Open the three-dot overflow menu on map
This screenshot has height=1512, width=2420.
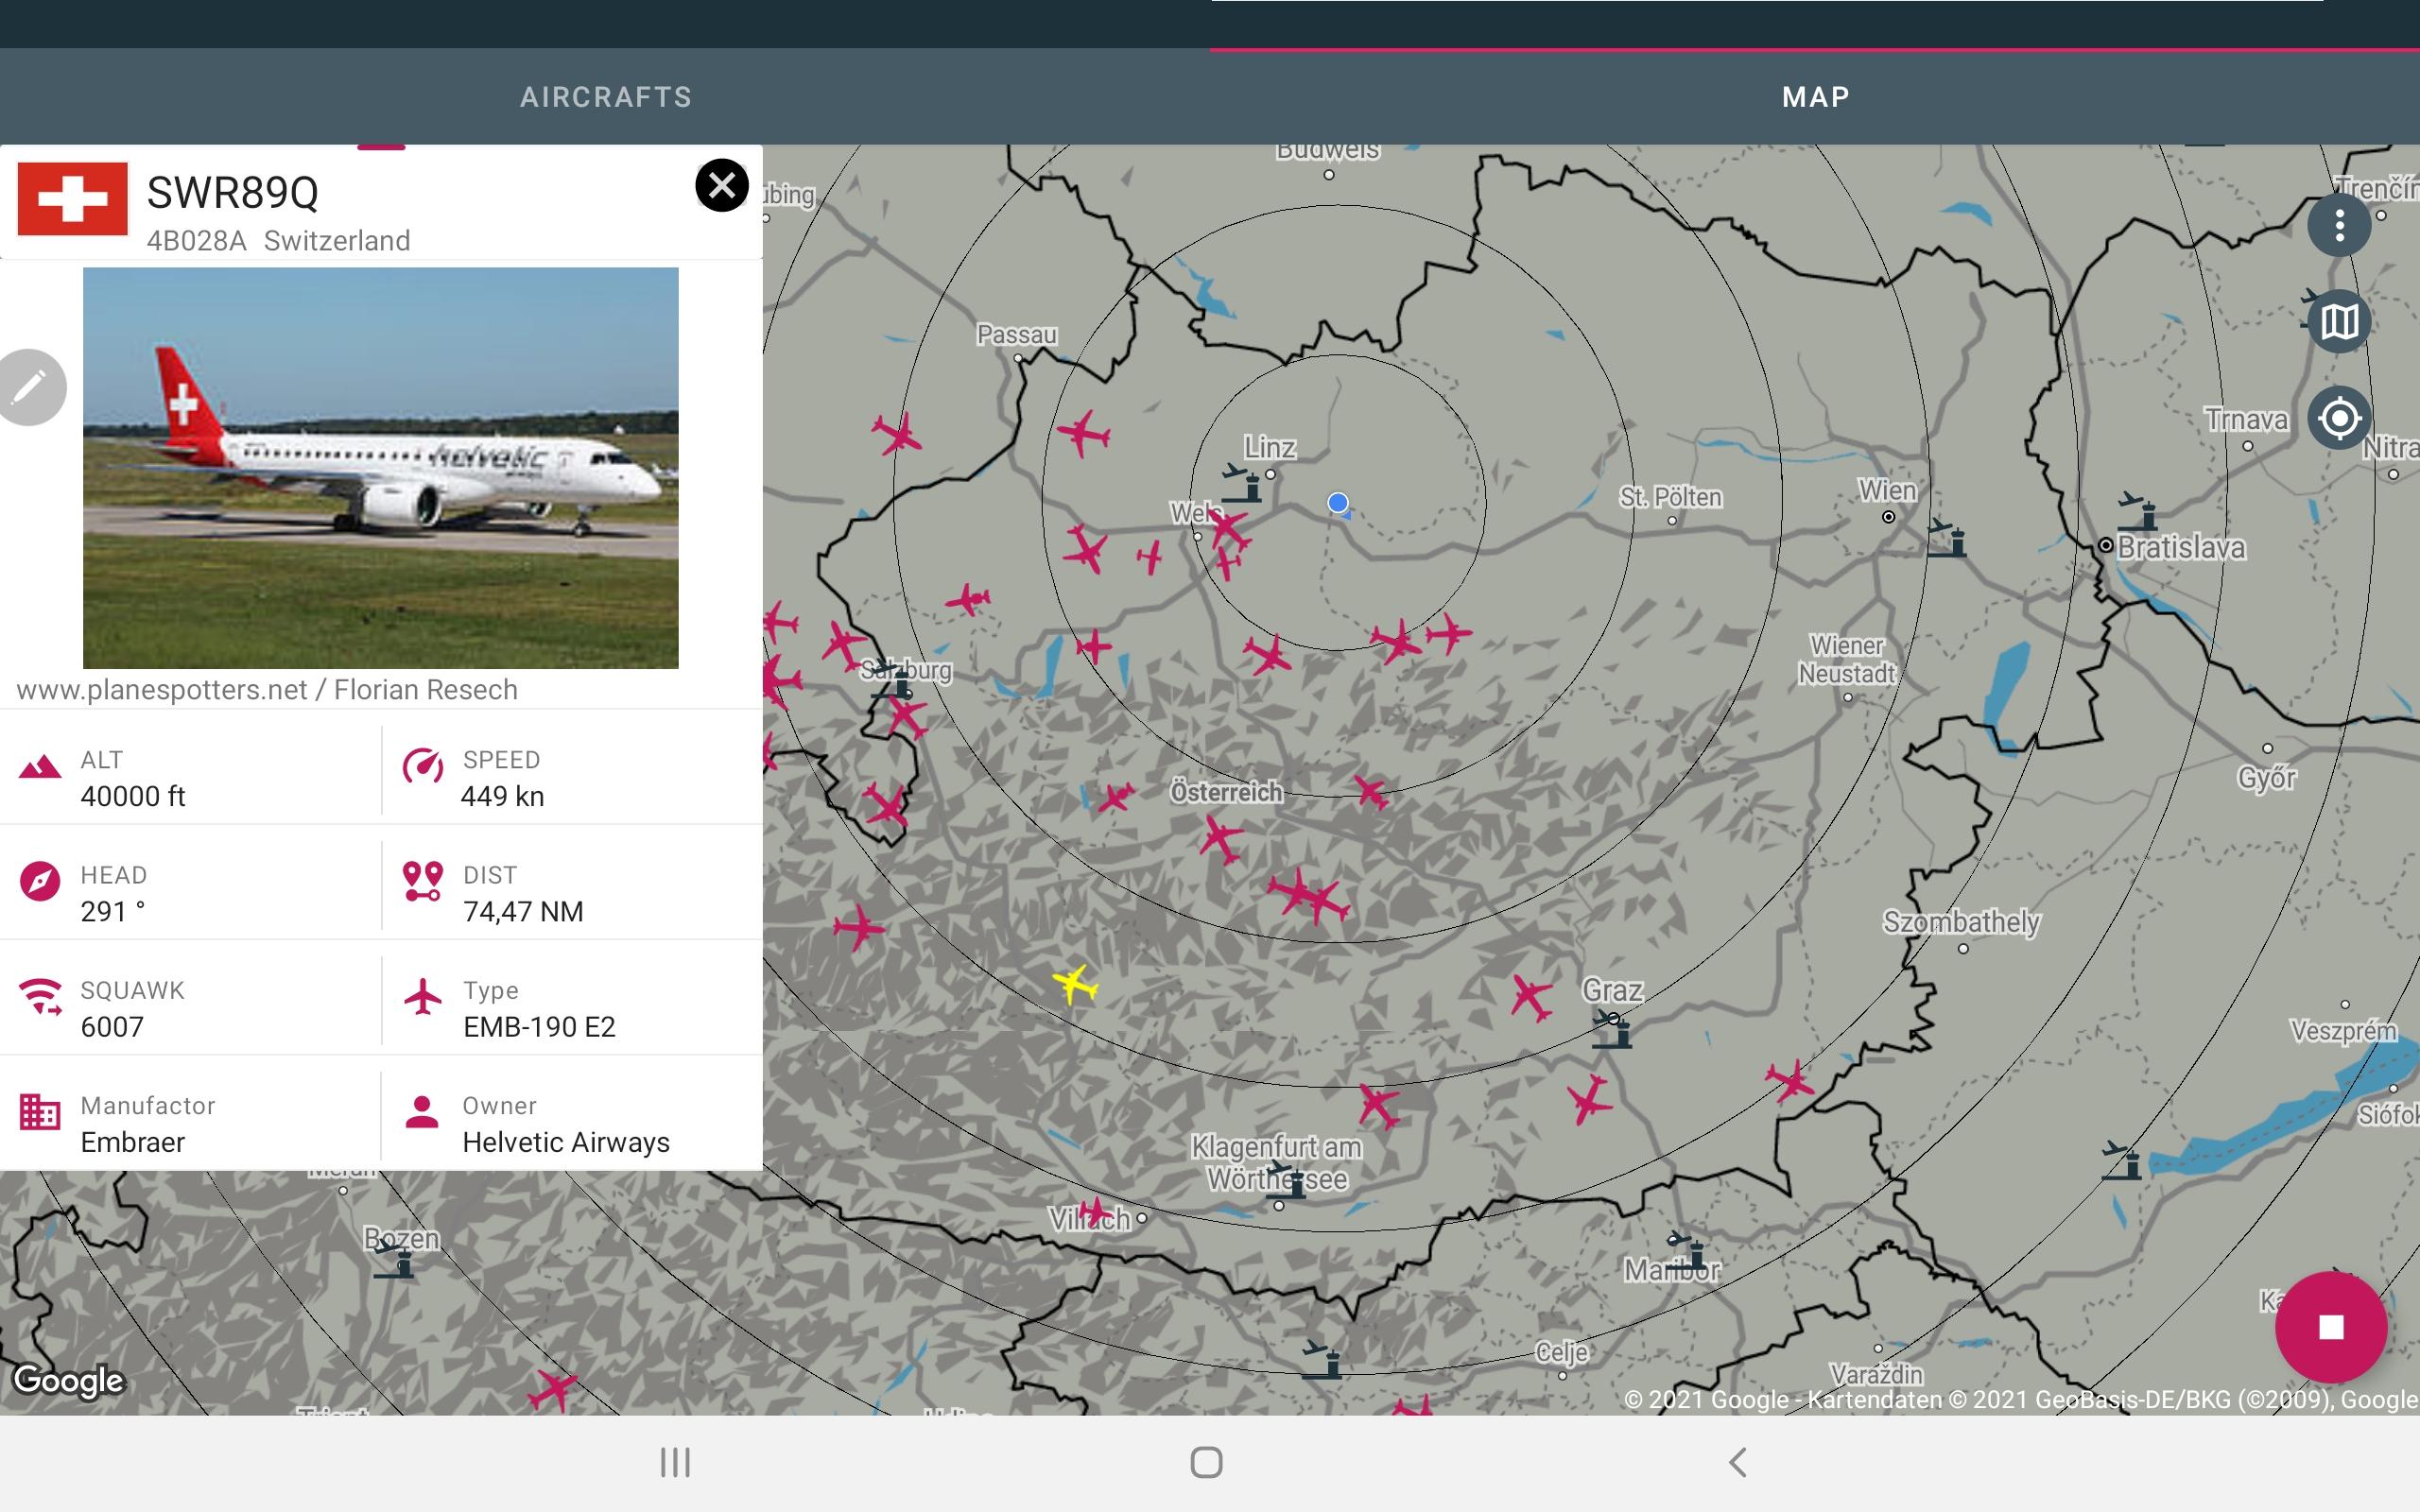tap(2339, 225)
